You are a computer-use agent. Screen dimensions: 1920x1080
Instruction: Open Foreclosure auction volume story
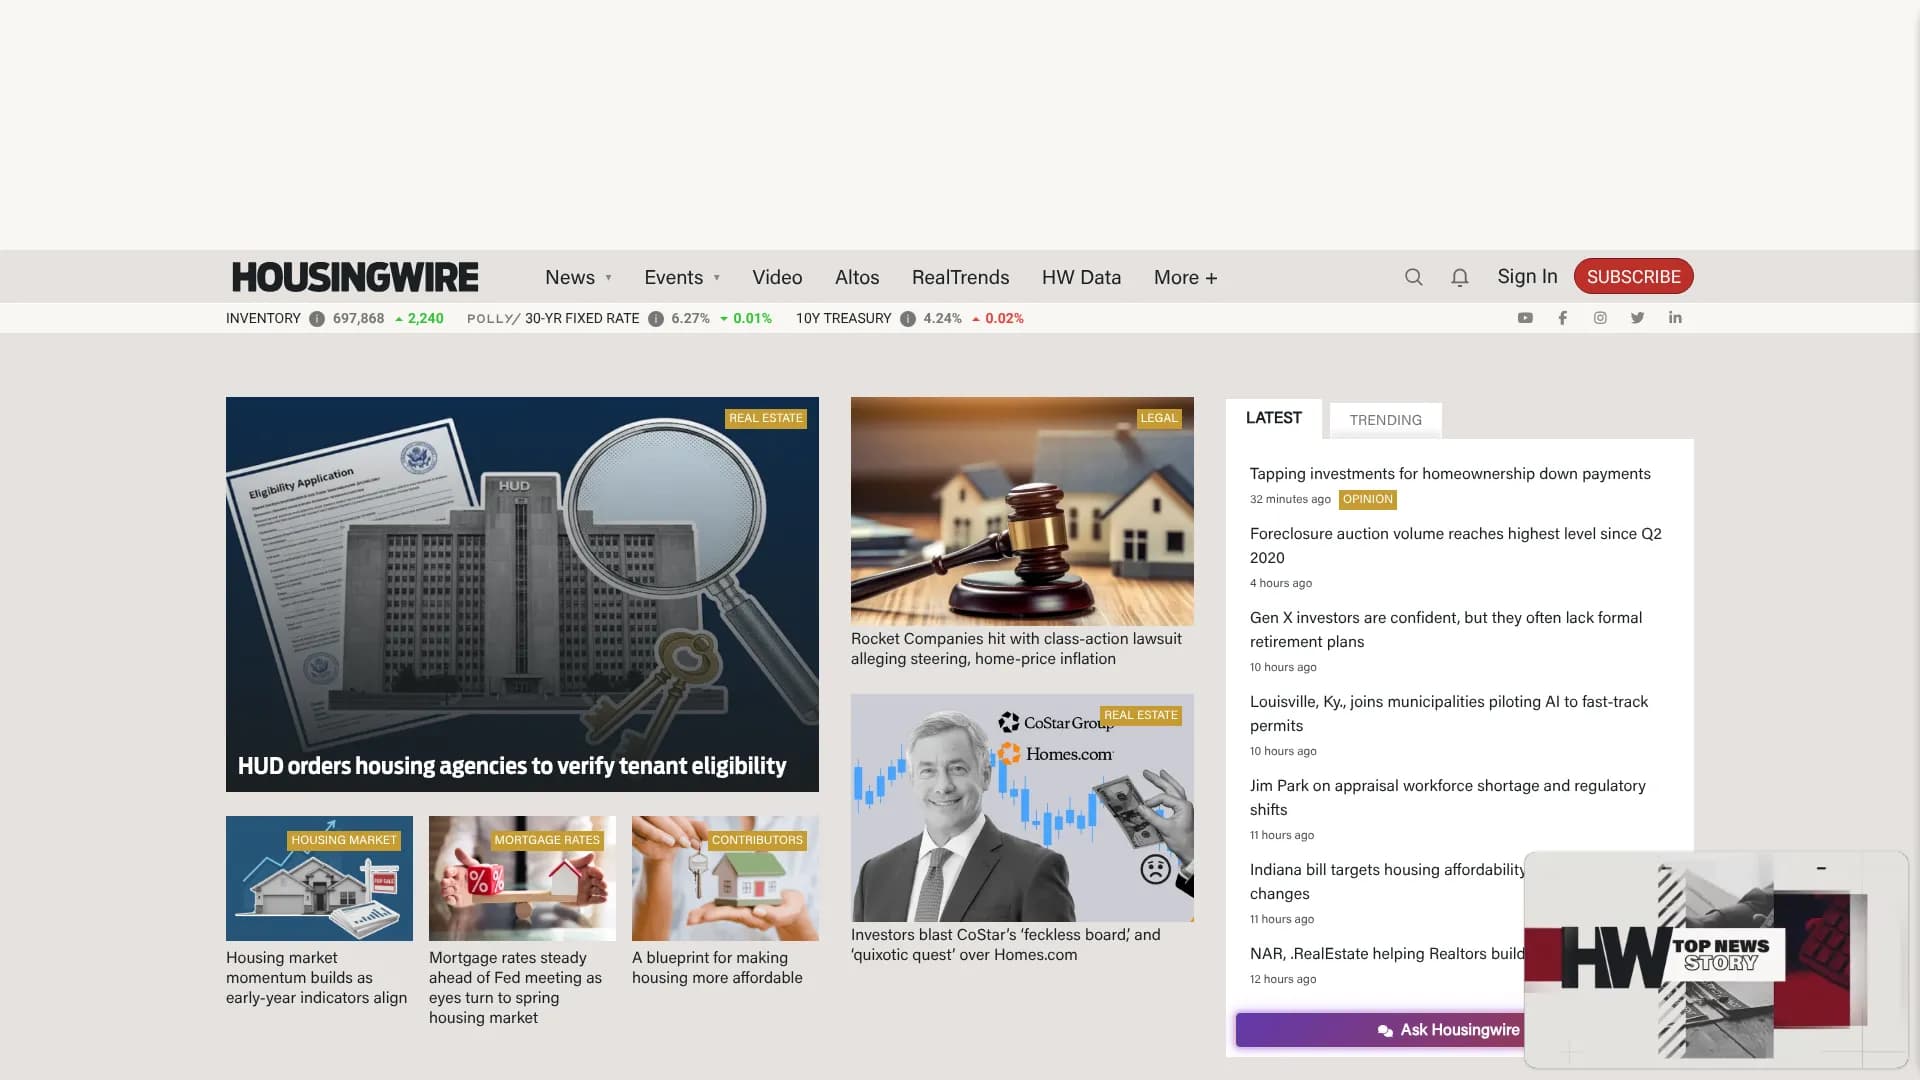tap(1456, 546)
